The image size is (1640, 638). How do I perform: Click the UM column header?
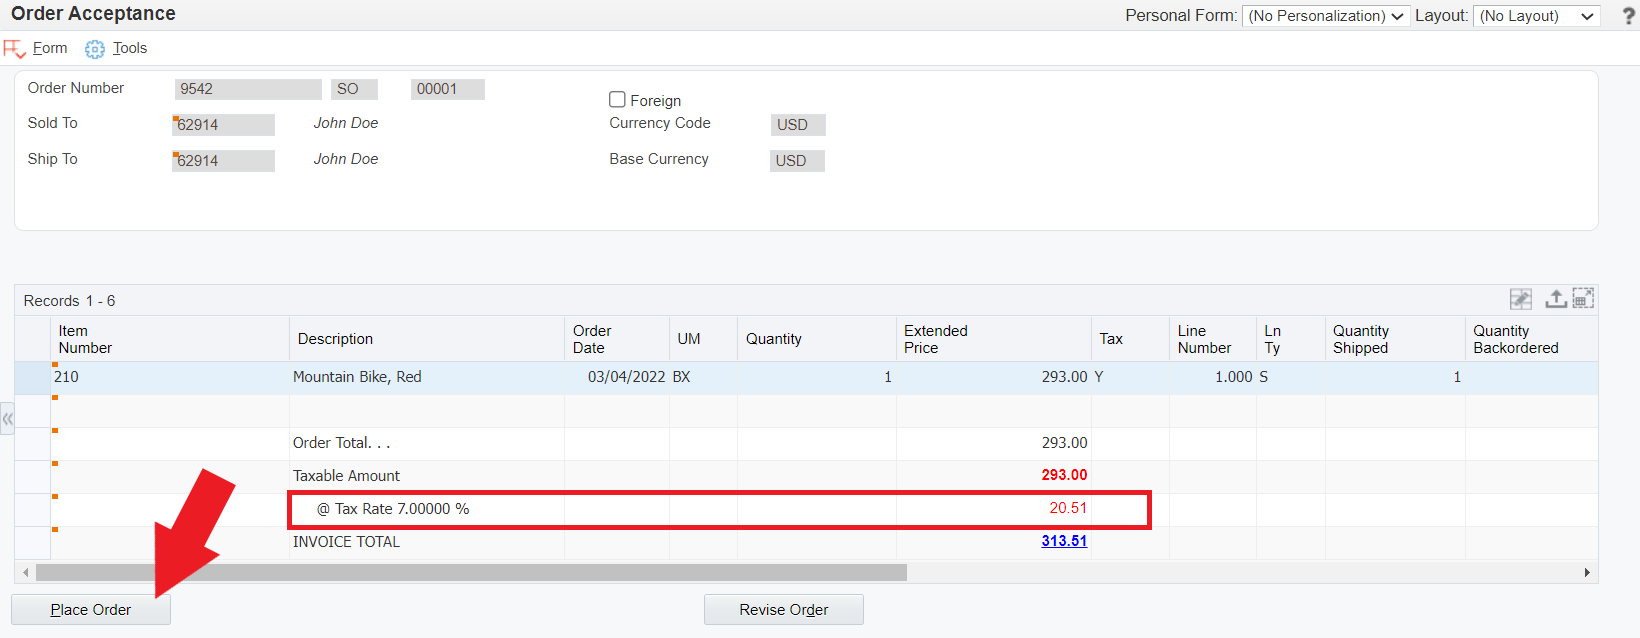[x=703, y=339]
